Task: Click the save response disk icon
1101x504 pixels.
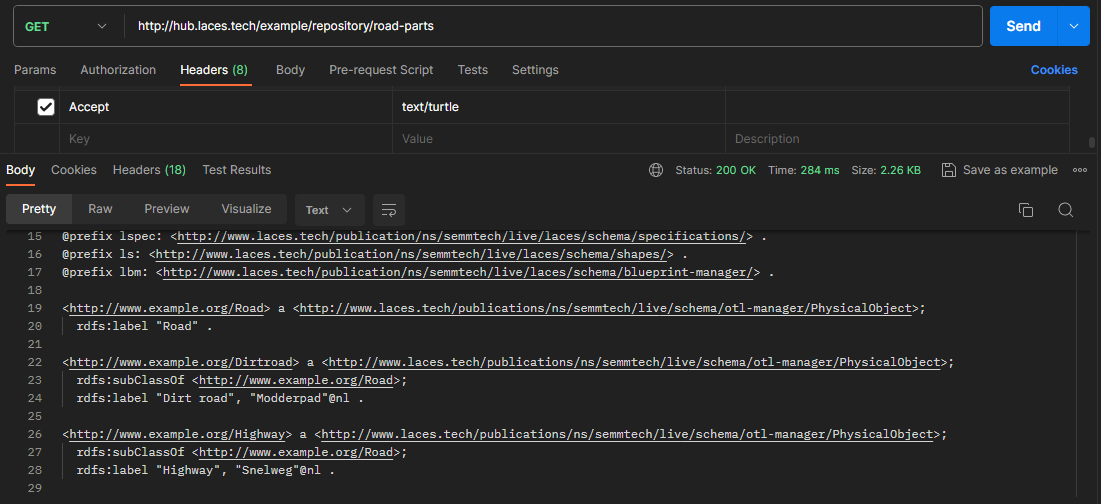Action: click(949, 170)
